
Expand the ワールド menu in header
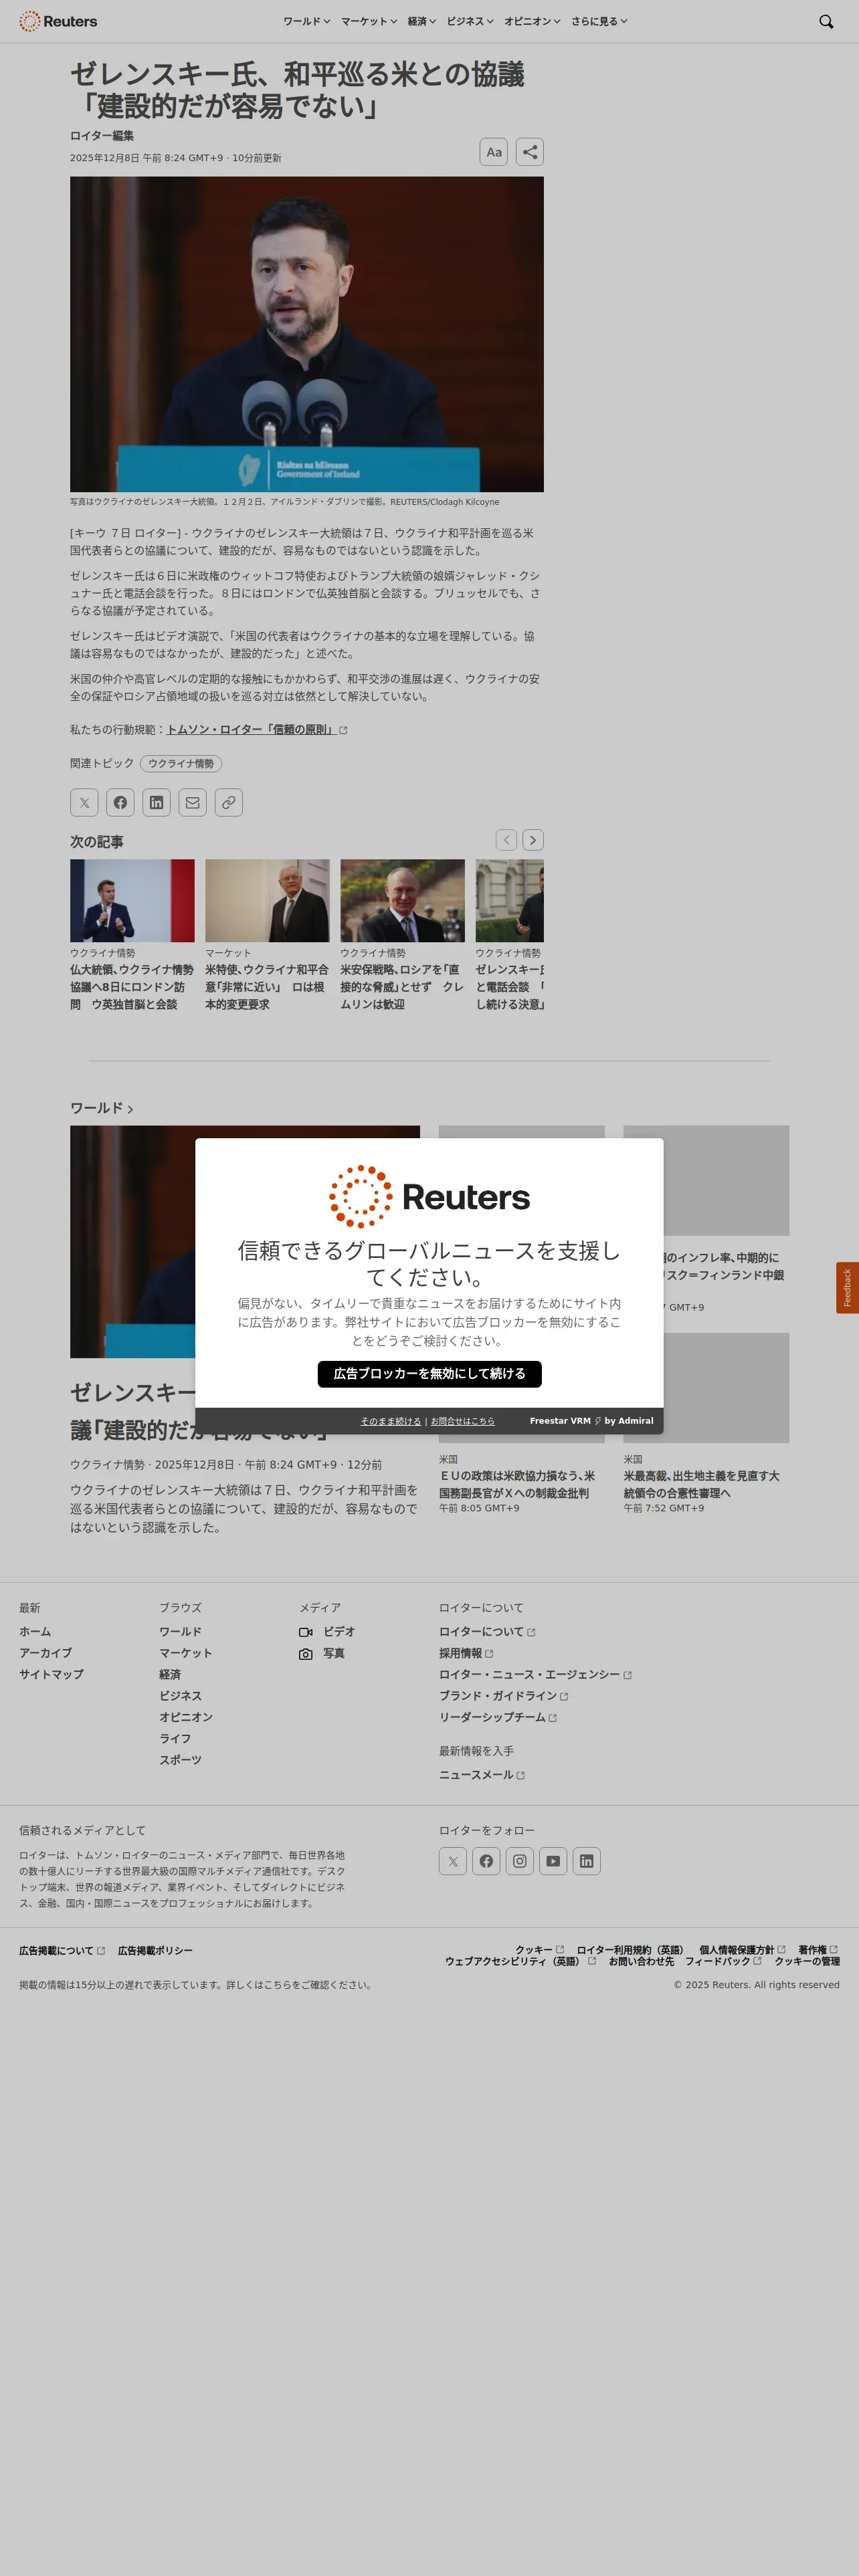(x=306, y=21)
